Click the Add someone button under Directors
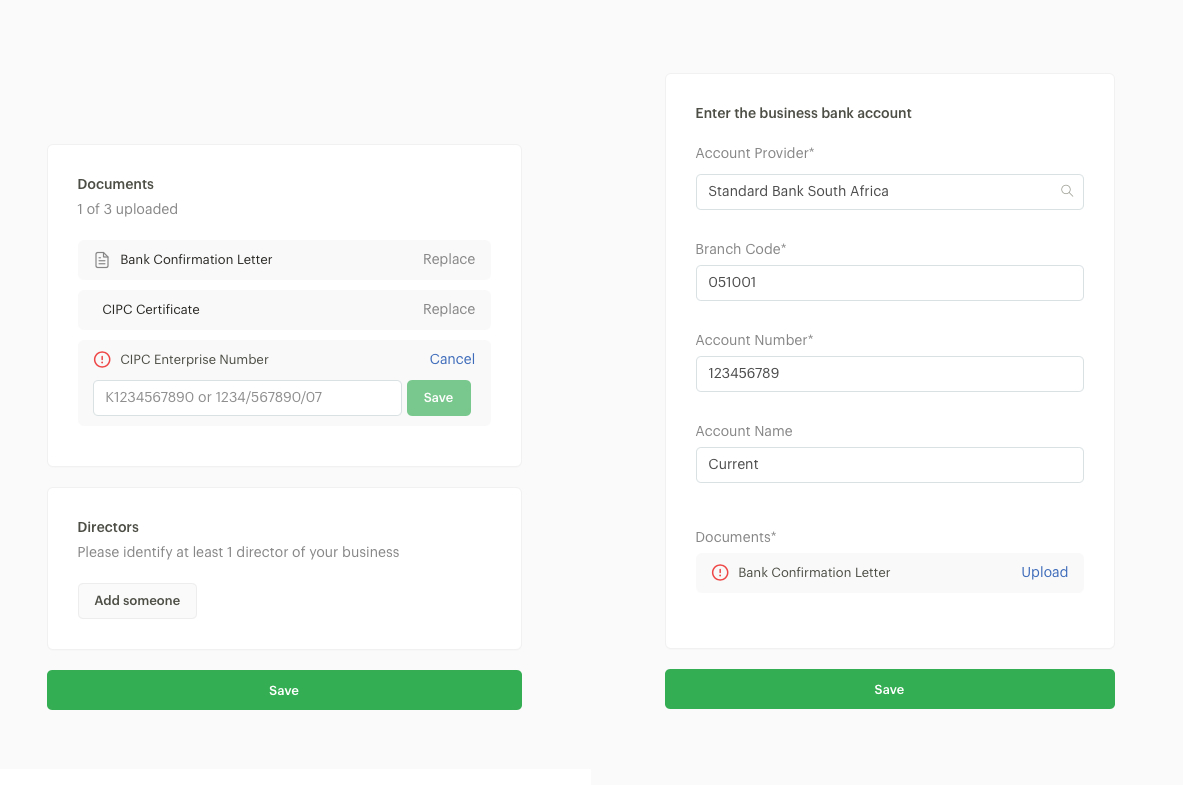1183x785 pixels. click(137, 601)
